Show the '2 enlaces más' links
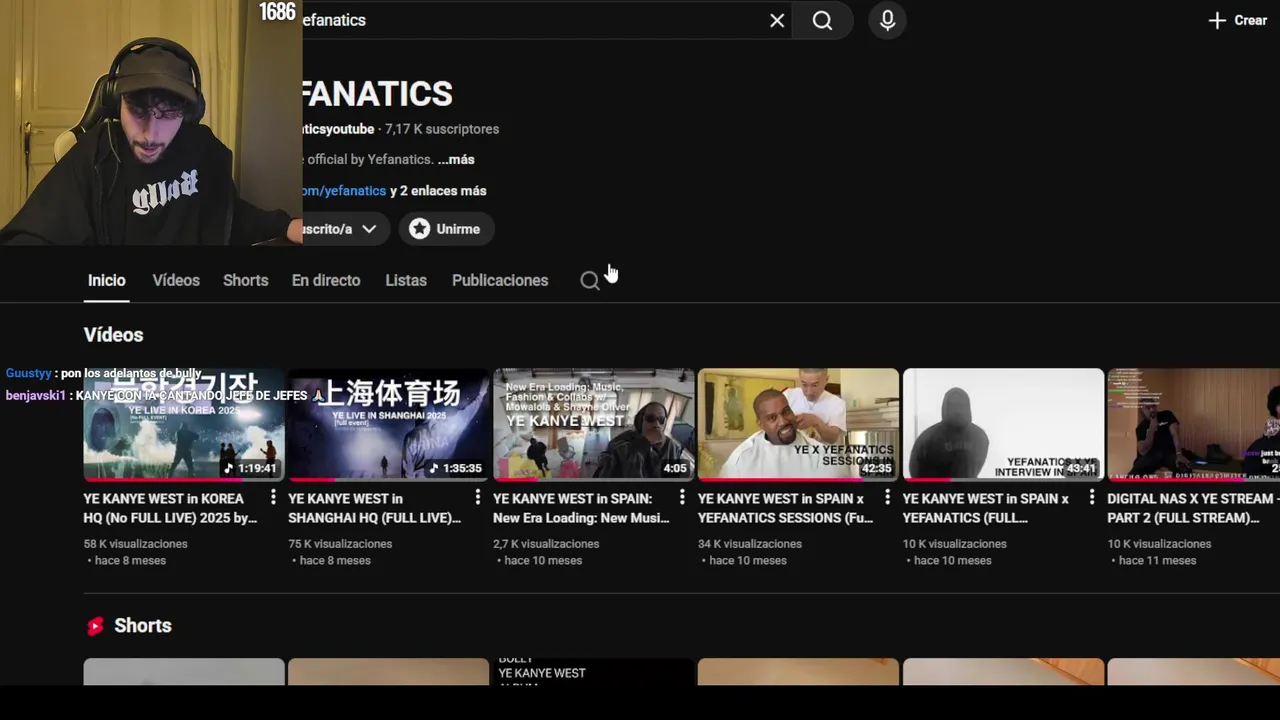This screenshot has width=1280, height=720. [438, 190]
